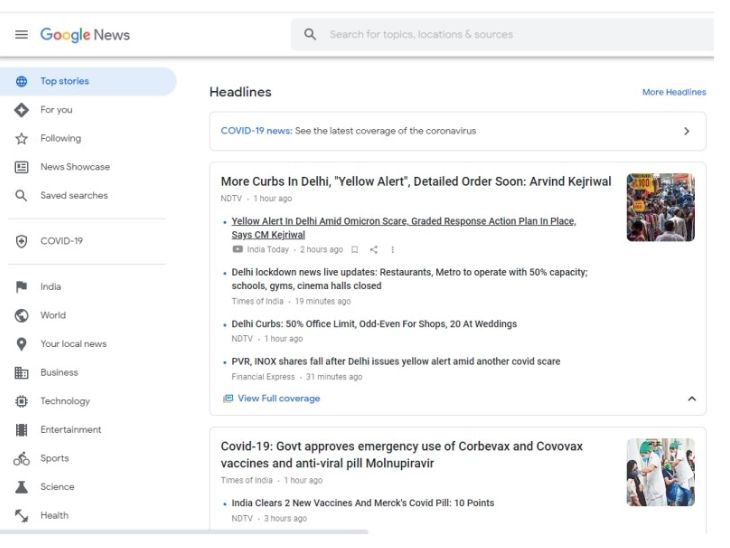Click the horizontal scrollbar at bottom

coord(184,531)
